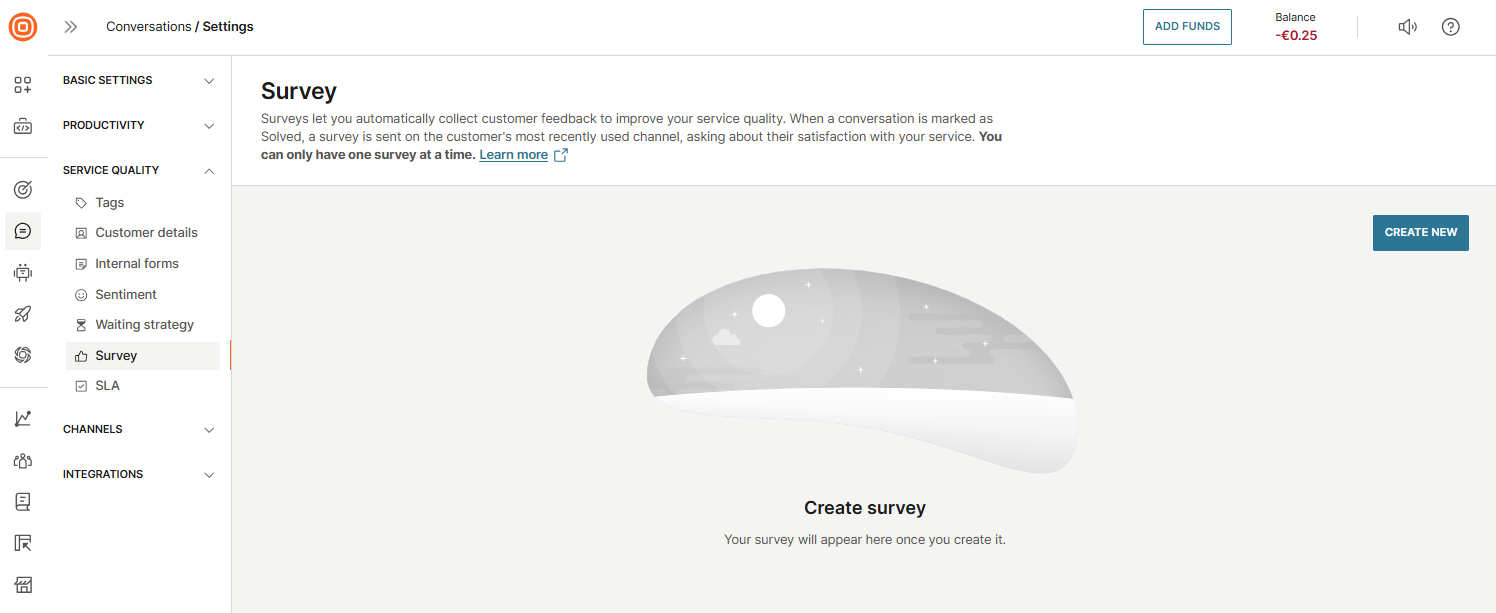Open the Conversations chat bubble icon
This screenshot has width=1496, height=613.
(x=23, y=231)
